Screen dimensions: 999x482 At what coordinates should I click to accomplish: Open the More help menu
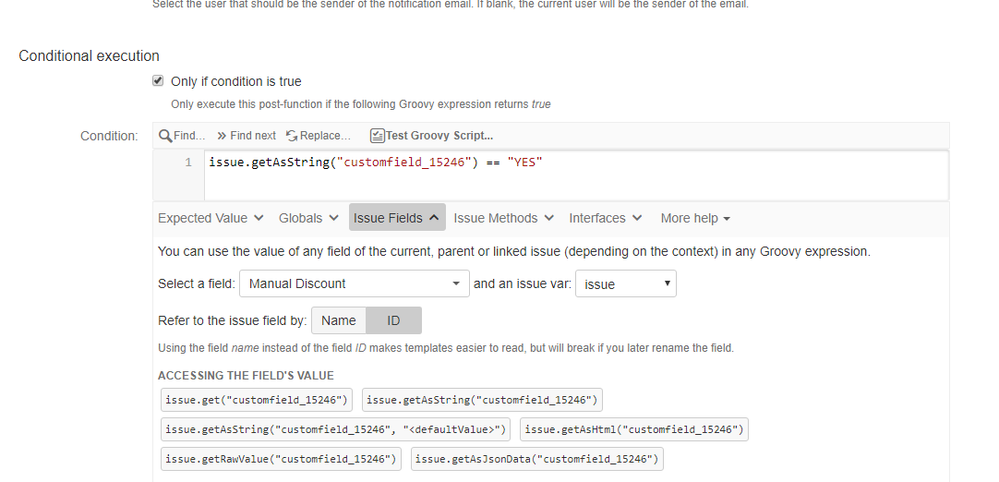[695, 218]
